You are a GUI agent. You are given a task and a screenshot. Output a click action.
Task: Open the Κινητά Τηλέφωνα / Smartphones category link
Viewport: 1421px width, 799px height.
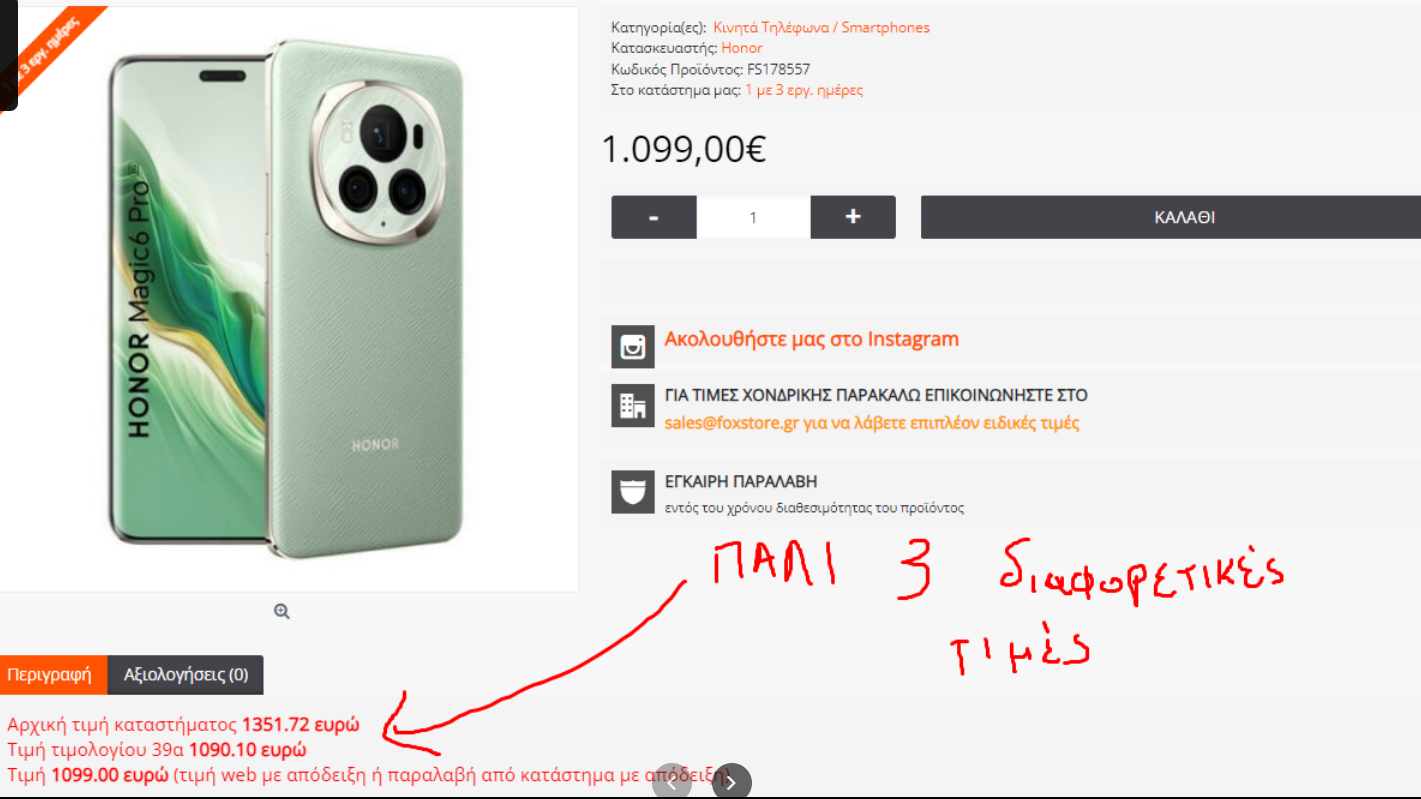click(x=821, y=28)
